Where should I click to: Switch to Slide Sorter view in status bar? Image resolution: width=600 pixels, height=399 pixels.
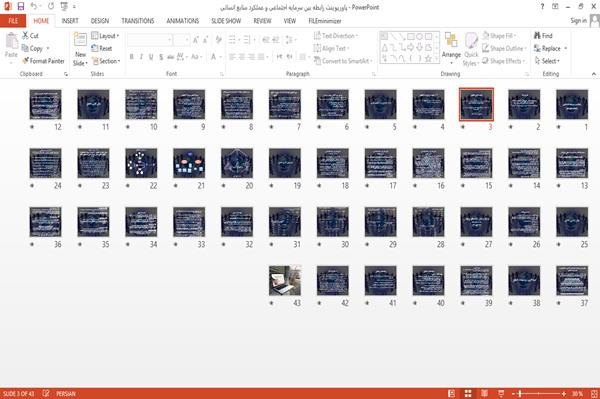click(x=468, y=393)
